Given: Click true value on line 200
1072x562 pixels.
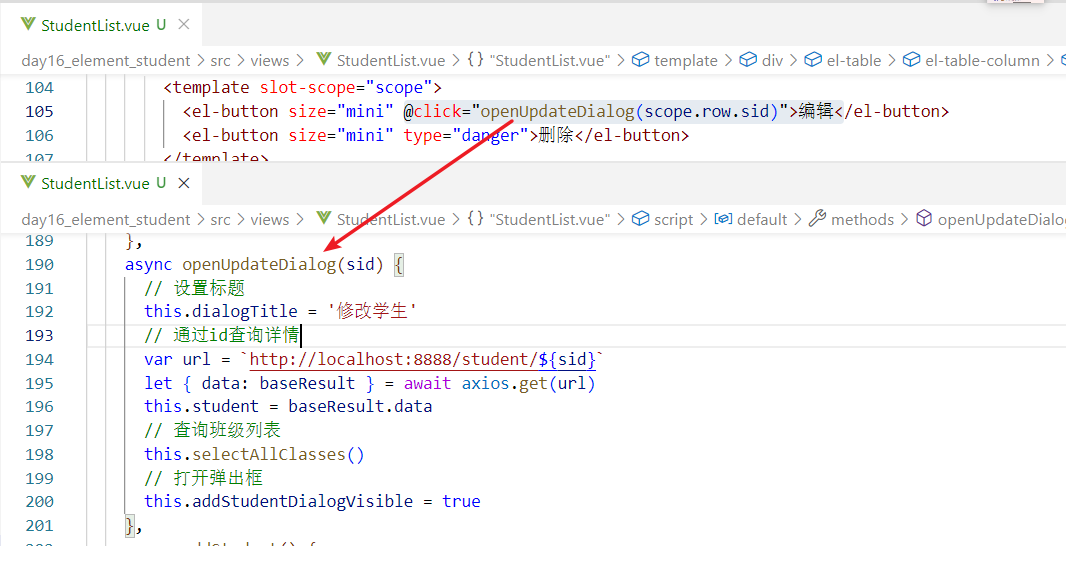Looking at the screenshot, I should click(x=461, y=502).
